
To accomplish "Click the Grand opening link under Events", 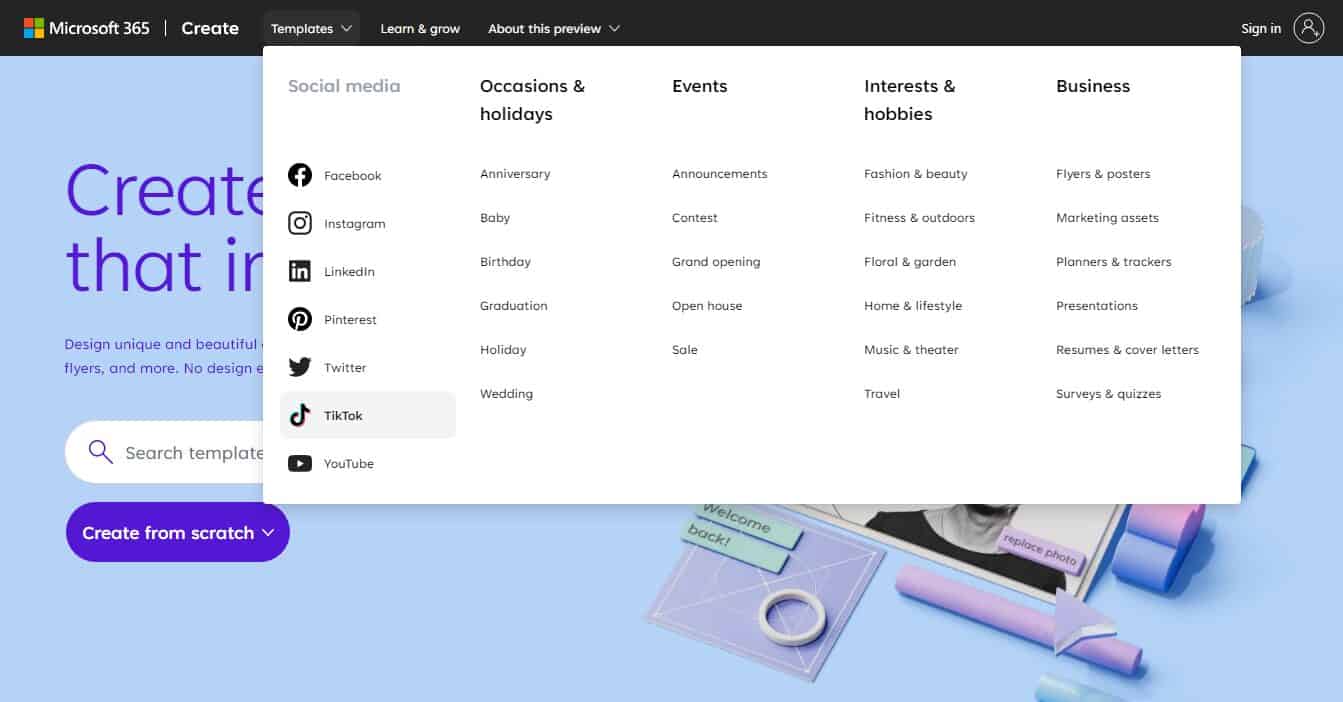I will (x=716, y=261).
